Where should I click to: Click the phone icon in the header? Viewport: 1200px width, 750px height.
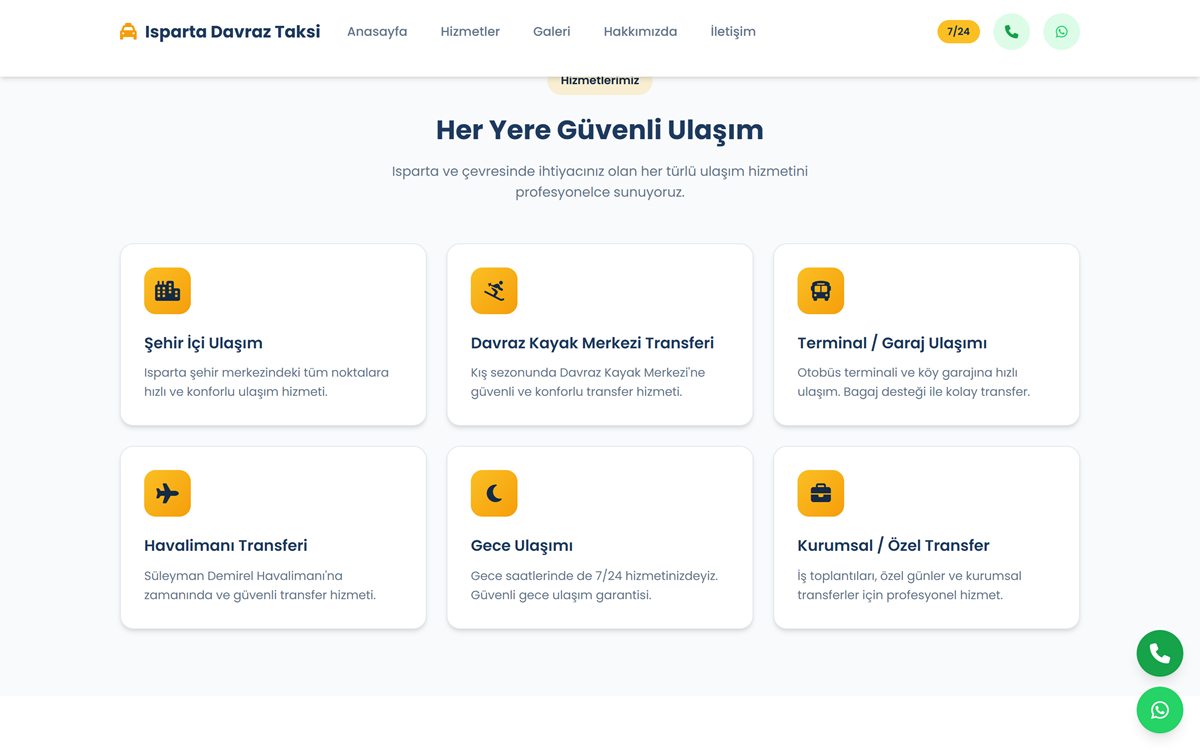pos(1011,32)
